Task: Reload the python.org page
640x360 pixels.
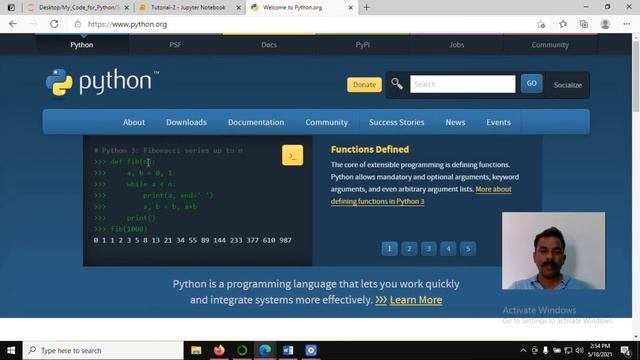Action: pyautogui.click(x=54, y=24)
